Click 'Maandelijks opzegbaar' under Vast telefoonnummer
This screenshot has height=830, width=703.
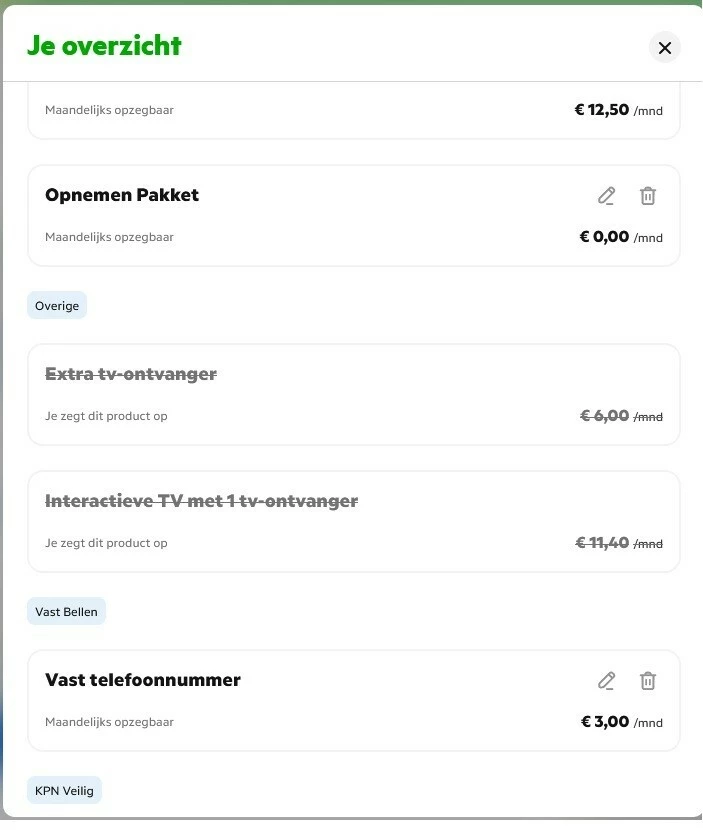click(x=109, y=722)
